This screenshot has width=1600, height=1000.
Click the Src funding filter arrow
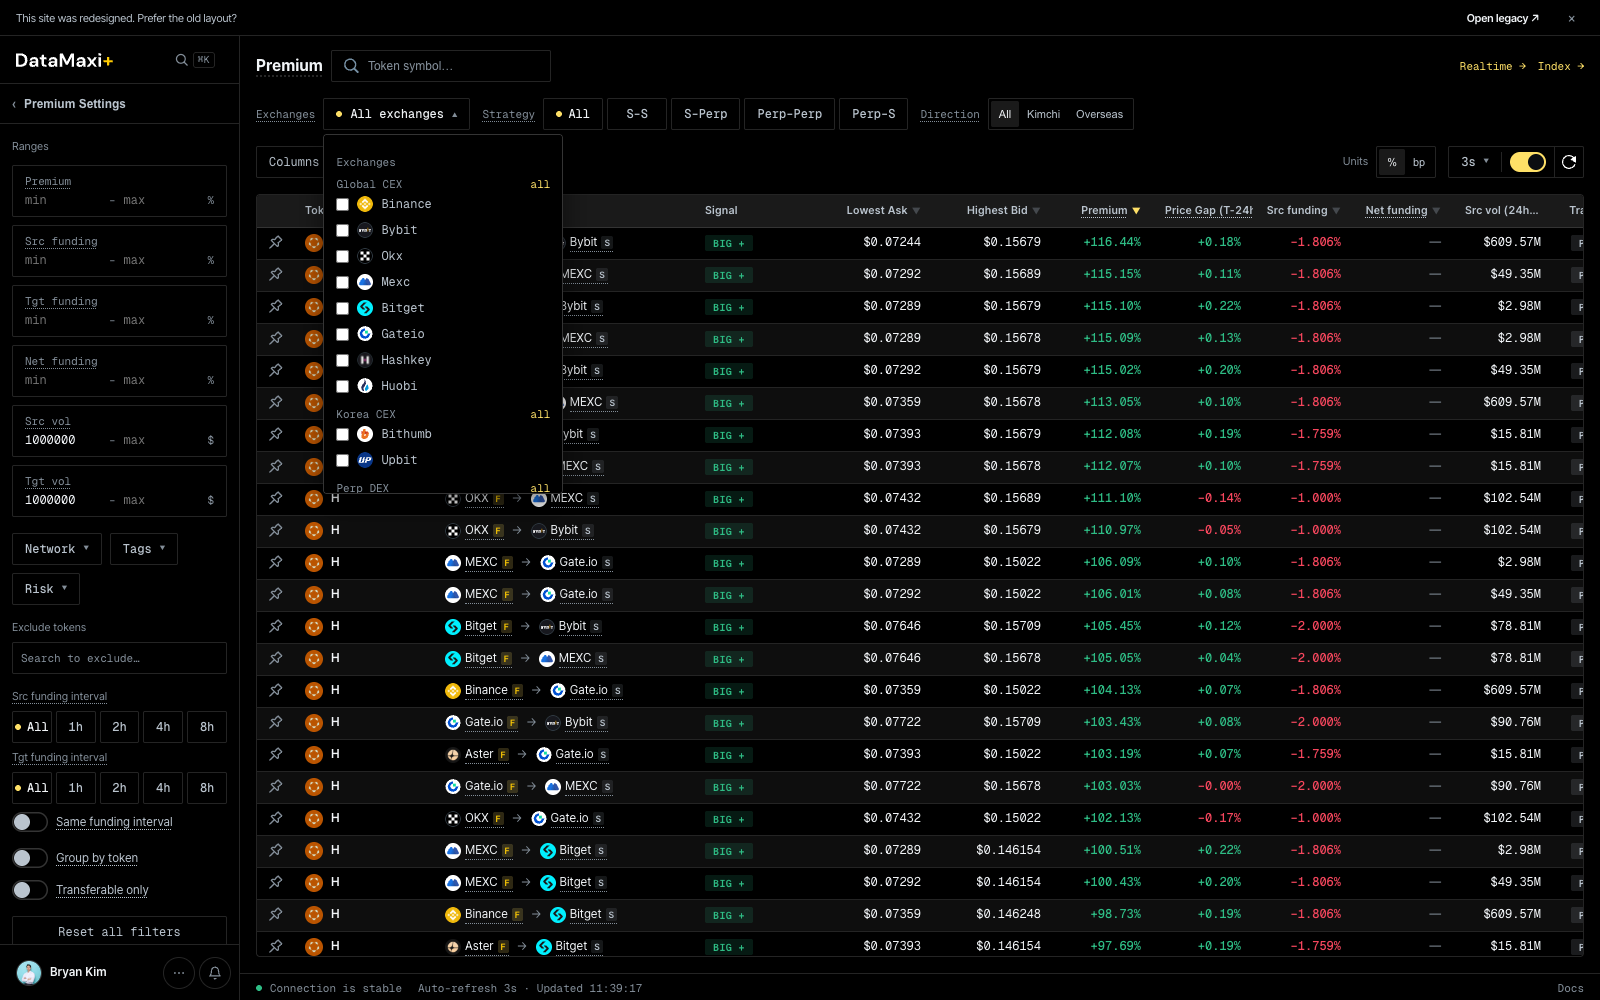1336,211
